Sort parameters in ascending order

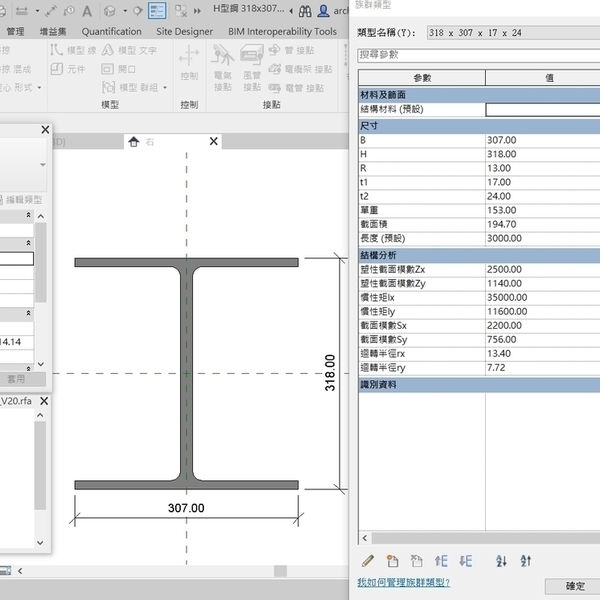click(502, 562)
